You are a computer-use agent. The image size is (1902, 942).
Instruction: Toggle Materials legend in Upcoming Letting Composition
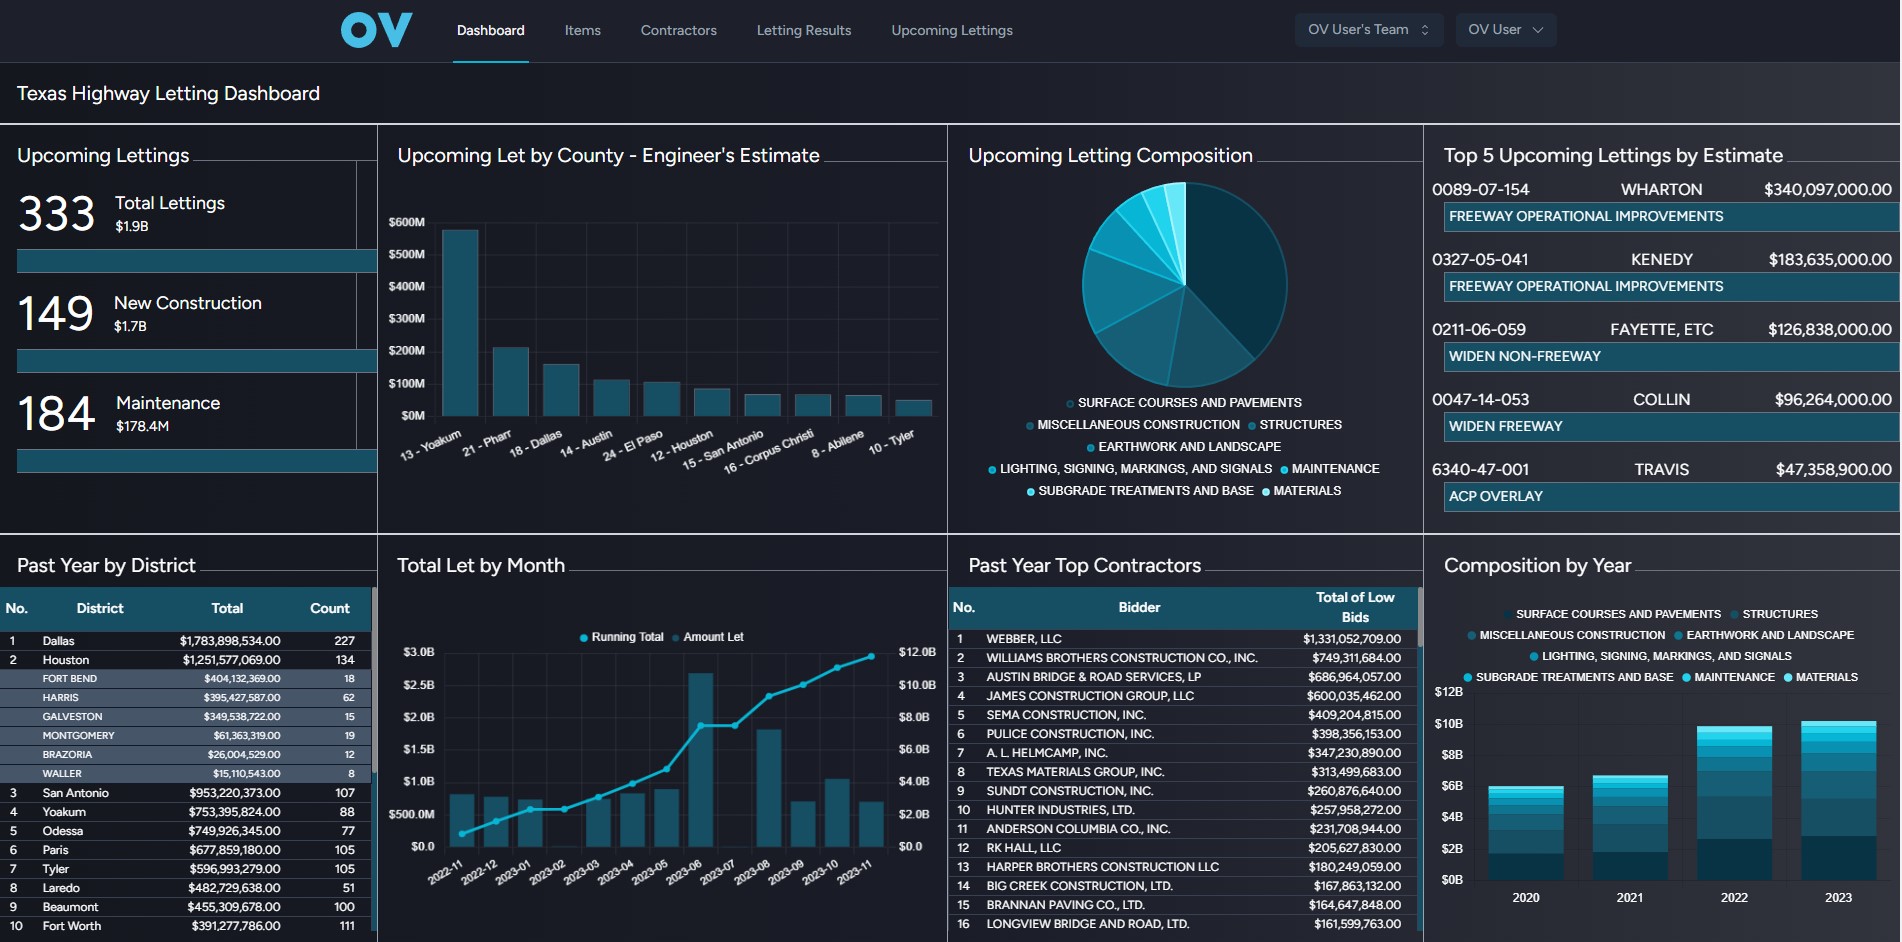1301,491
